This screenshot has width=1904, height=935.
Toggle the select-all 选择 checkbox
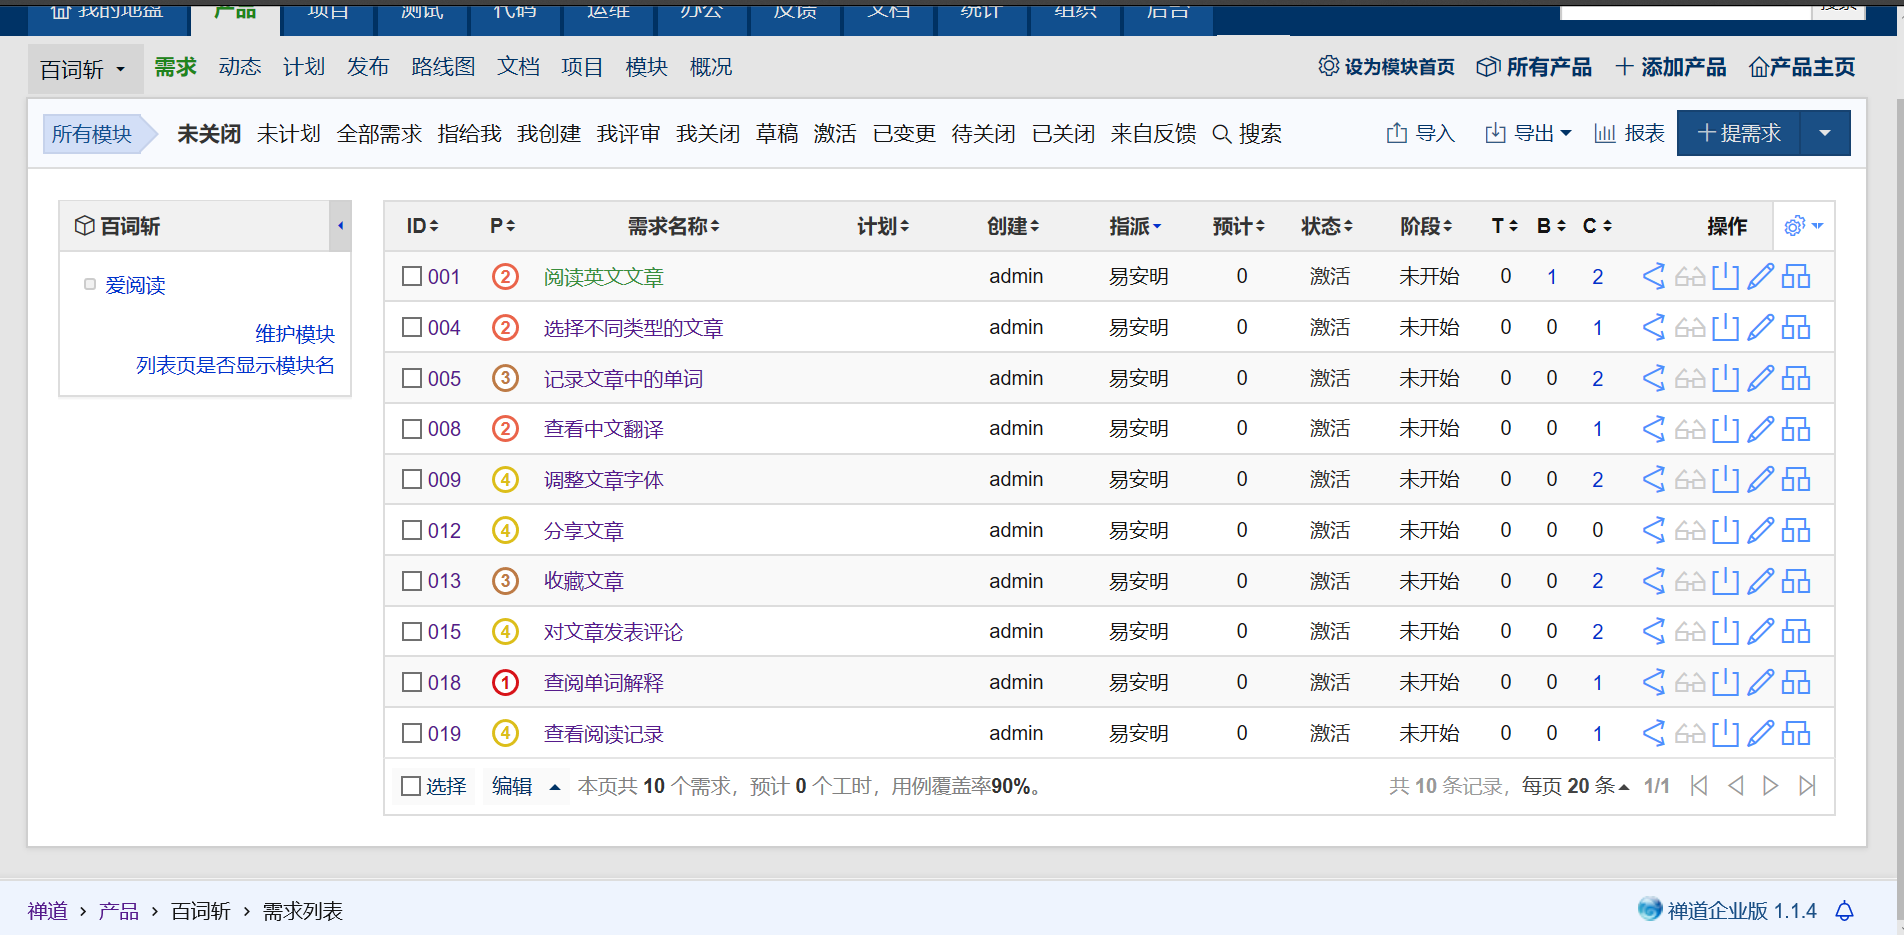[411, 787]
